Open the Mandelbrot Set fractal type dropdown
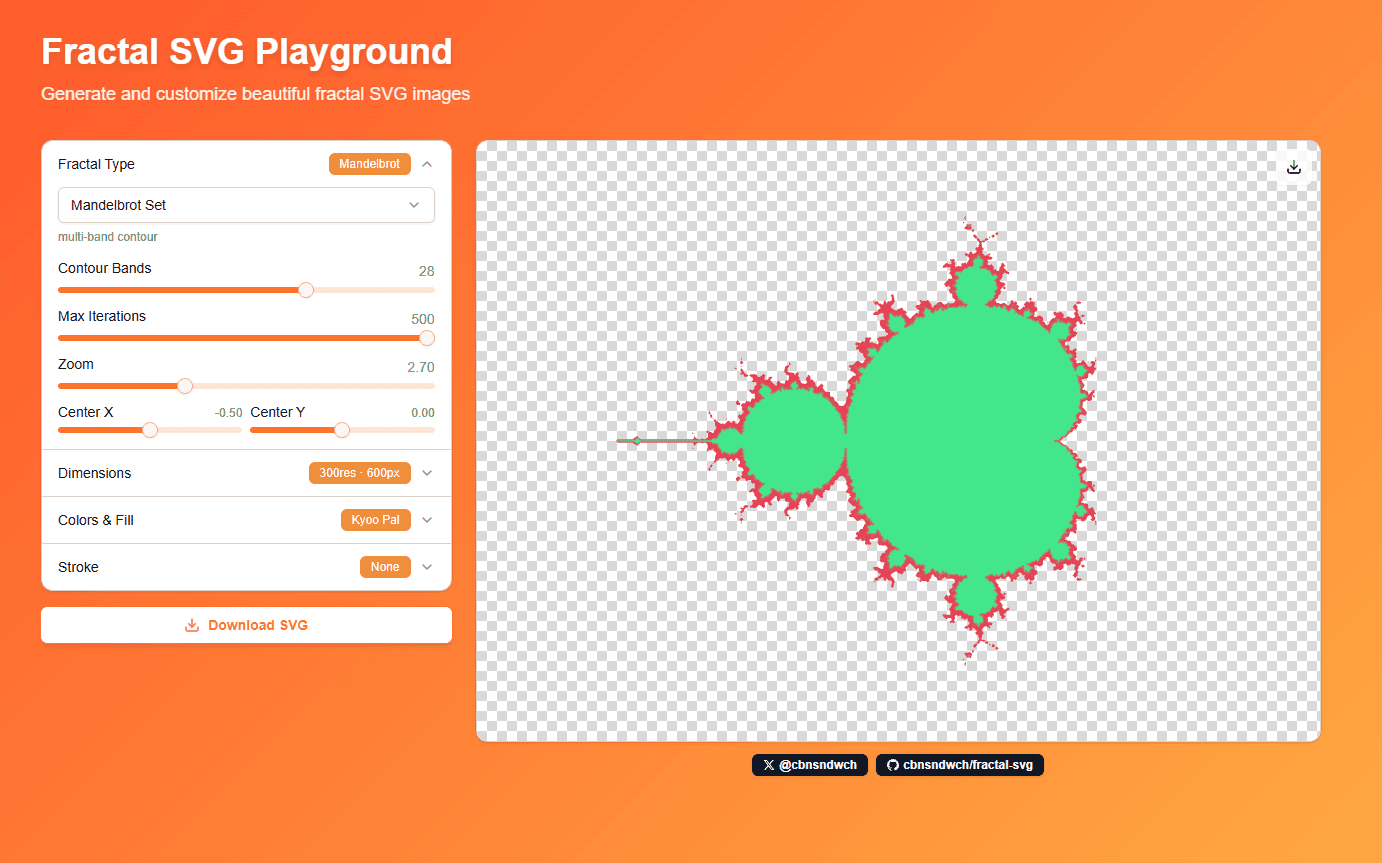This screenshot has height=863, width=1382. (246, 205)
